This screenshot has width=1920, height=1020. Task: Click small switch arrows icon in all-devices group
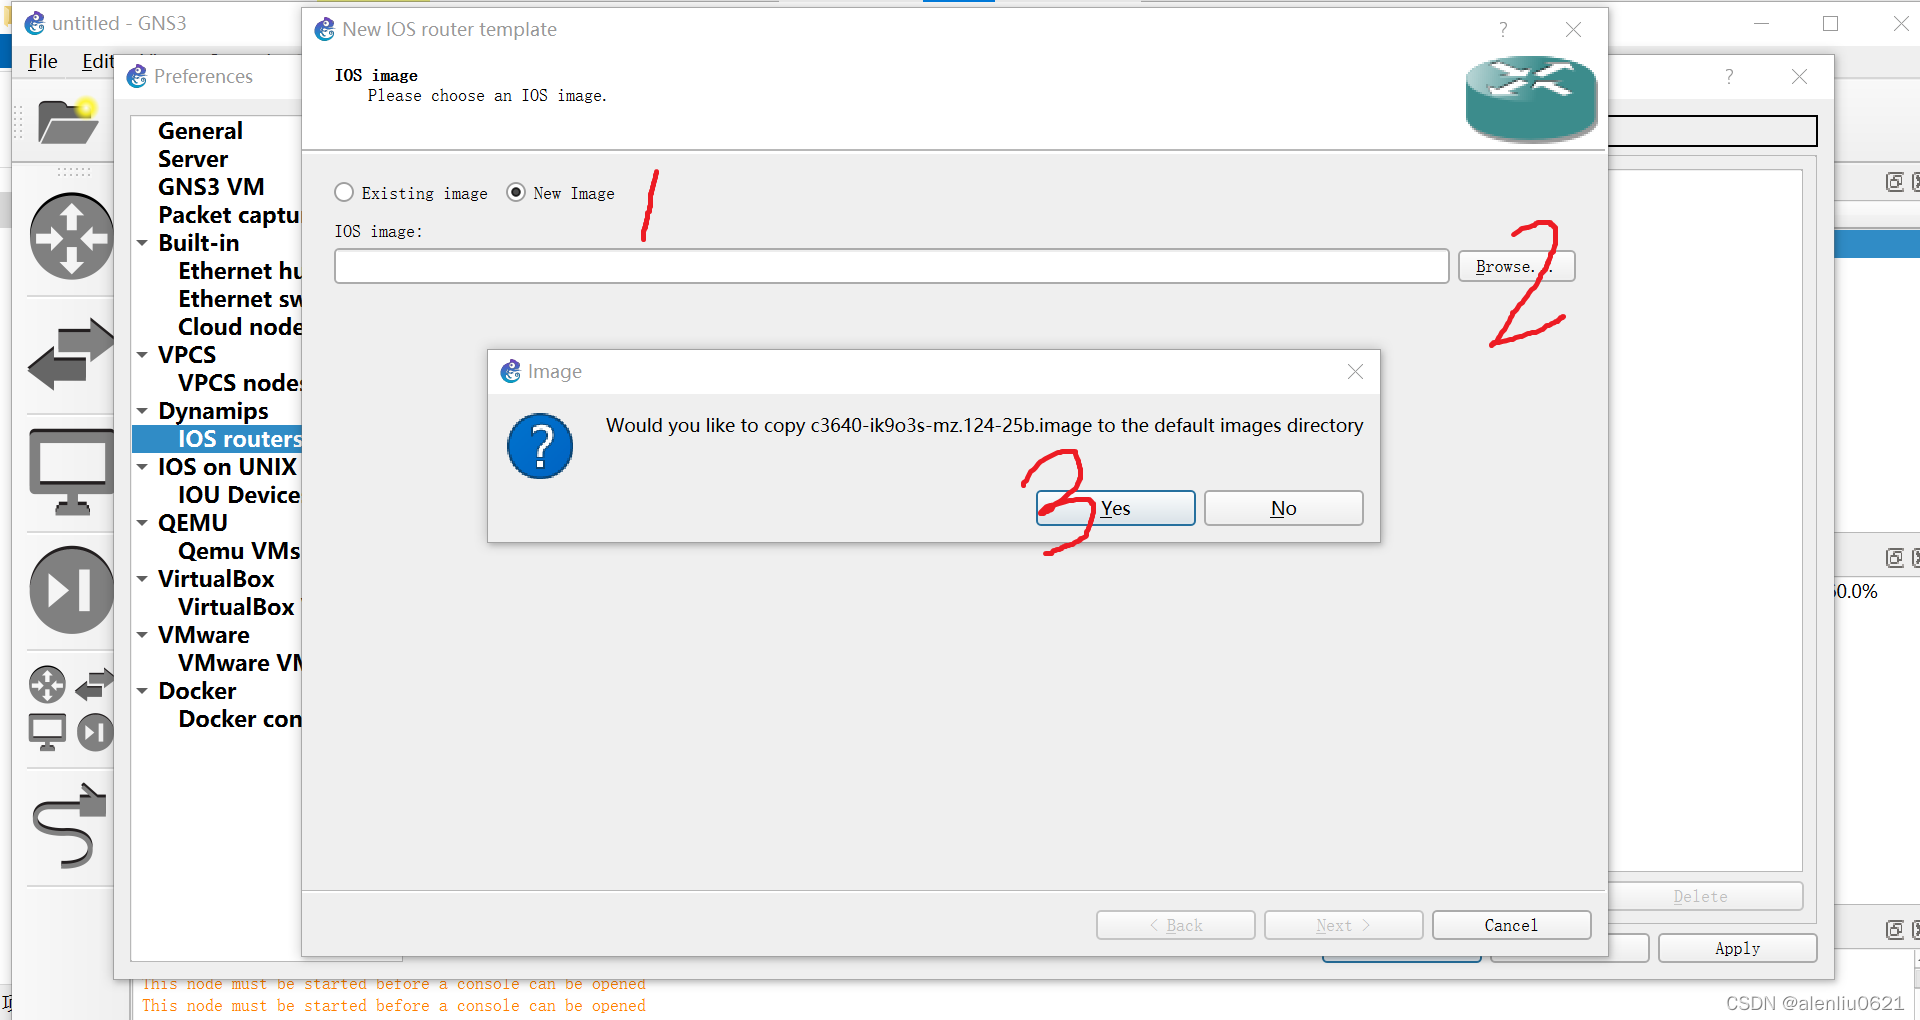(94, 685)
